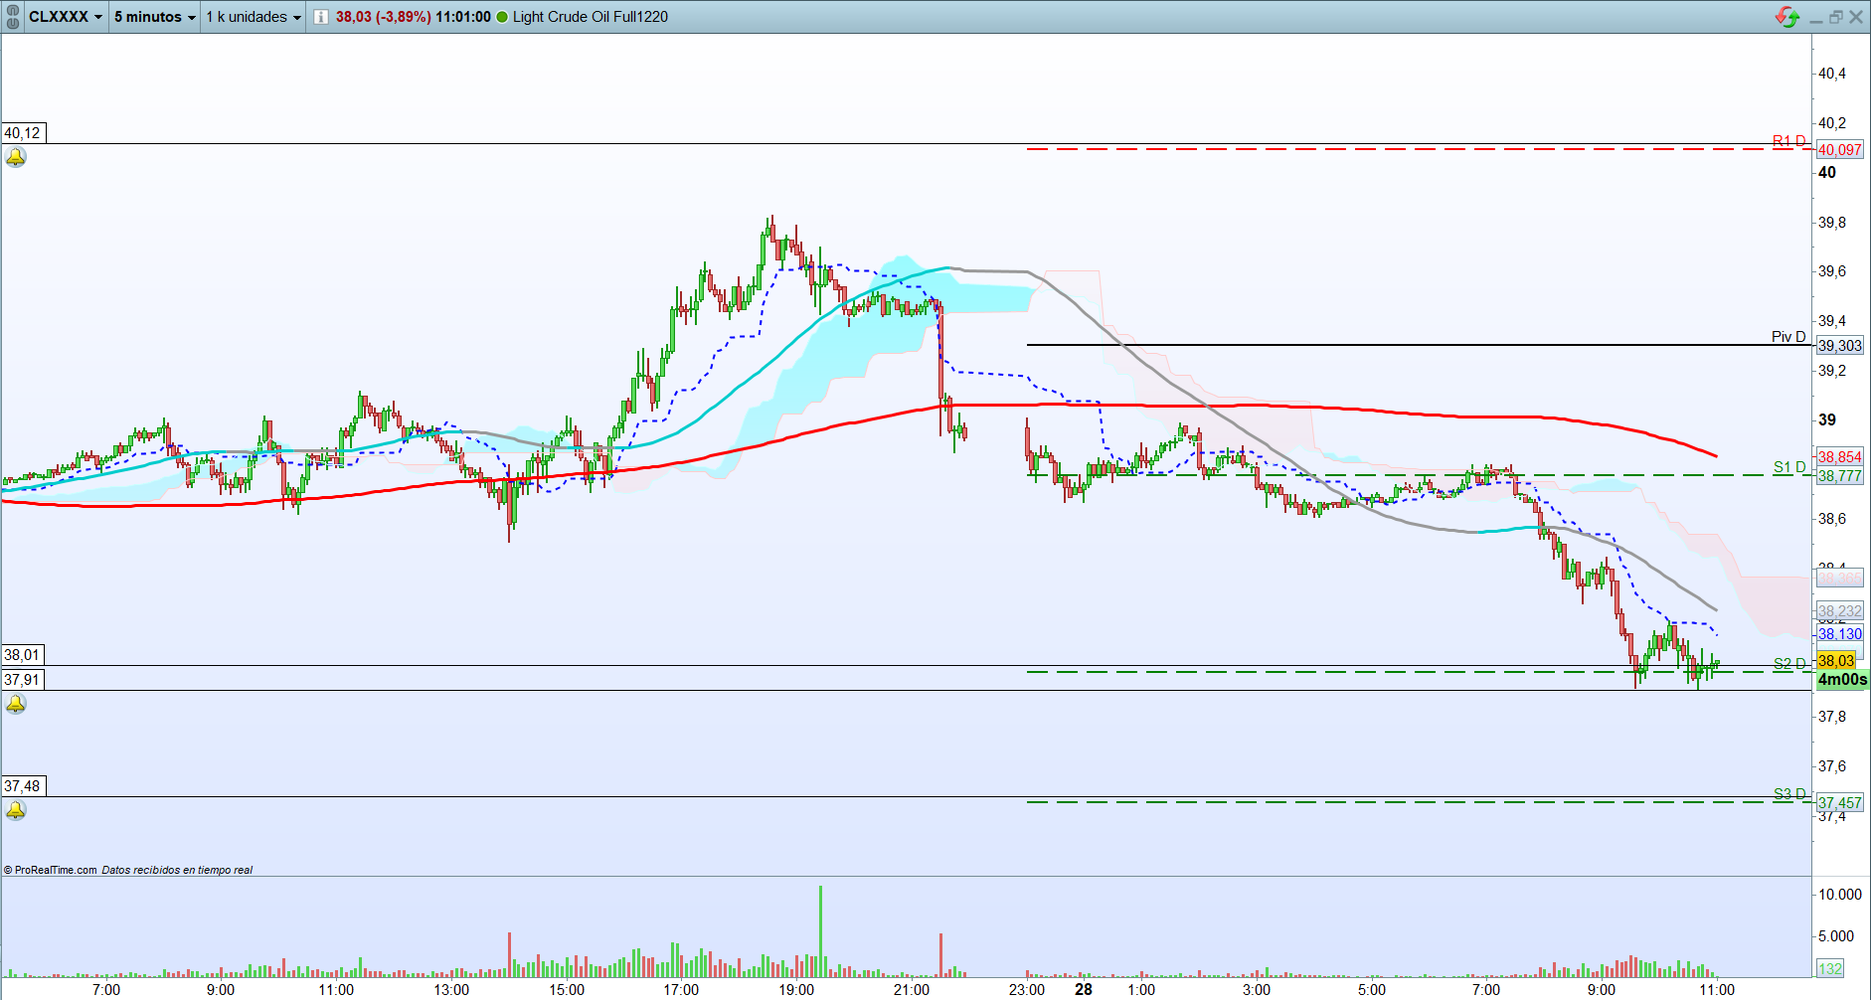The width and height of the screenshot is (1871, 1000).
Task: Click the R1 D resistance label
Action: tap(1789, 141)
